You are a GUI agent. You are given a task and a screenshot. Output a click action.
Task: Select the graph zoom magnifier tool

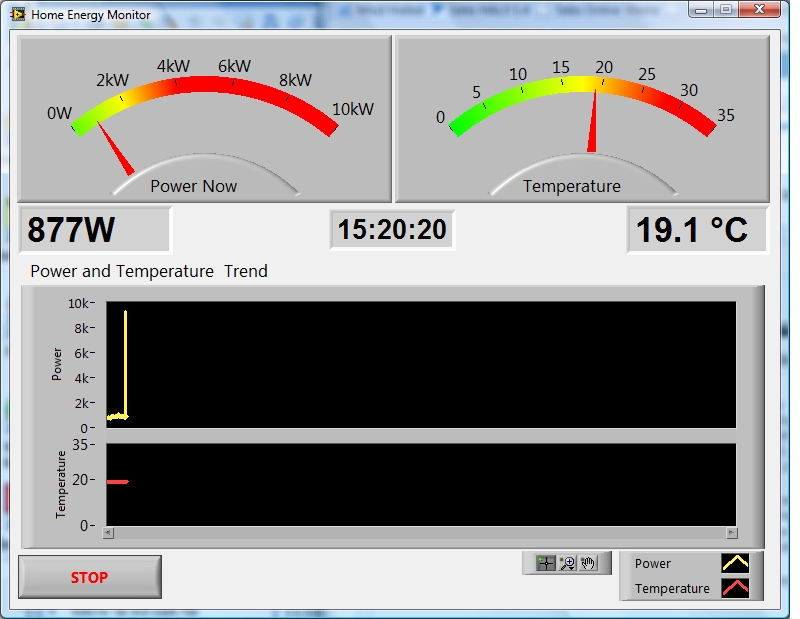(567, 563)
